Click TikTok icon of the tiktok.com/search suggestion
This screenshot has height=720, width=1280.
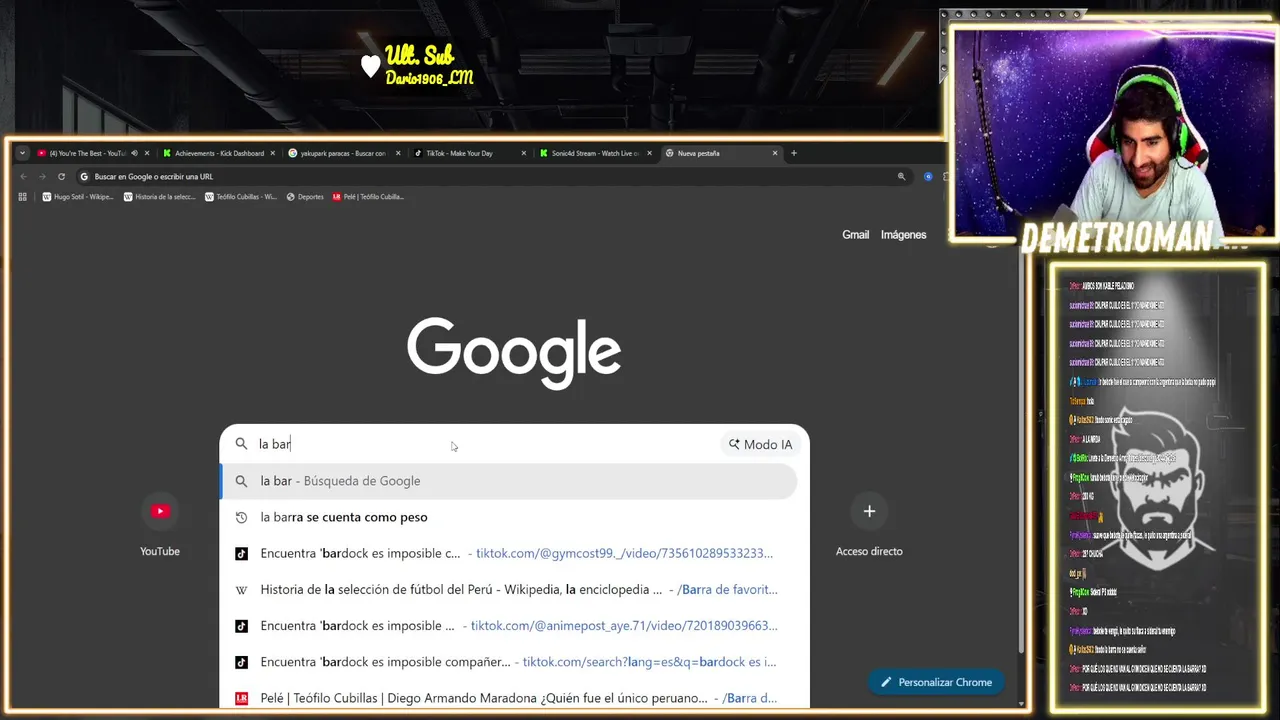pos(241,662)
